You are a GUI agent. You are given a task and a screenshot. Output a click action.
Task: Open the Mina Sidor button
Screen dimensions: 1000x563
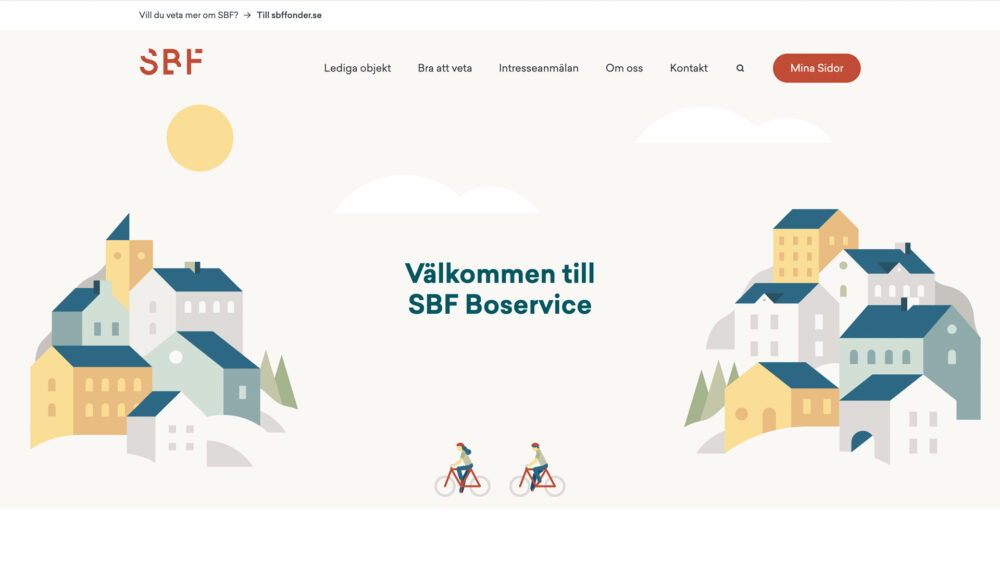tap(816, 68)
